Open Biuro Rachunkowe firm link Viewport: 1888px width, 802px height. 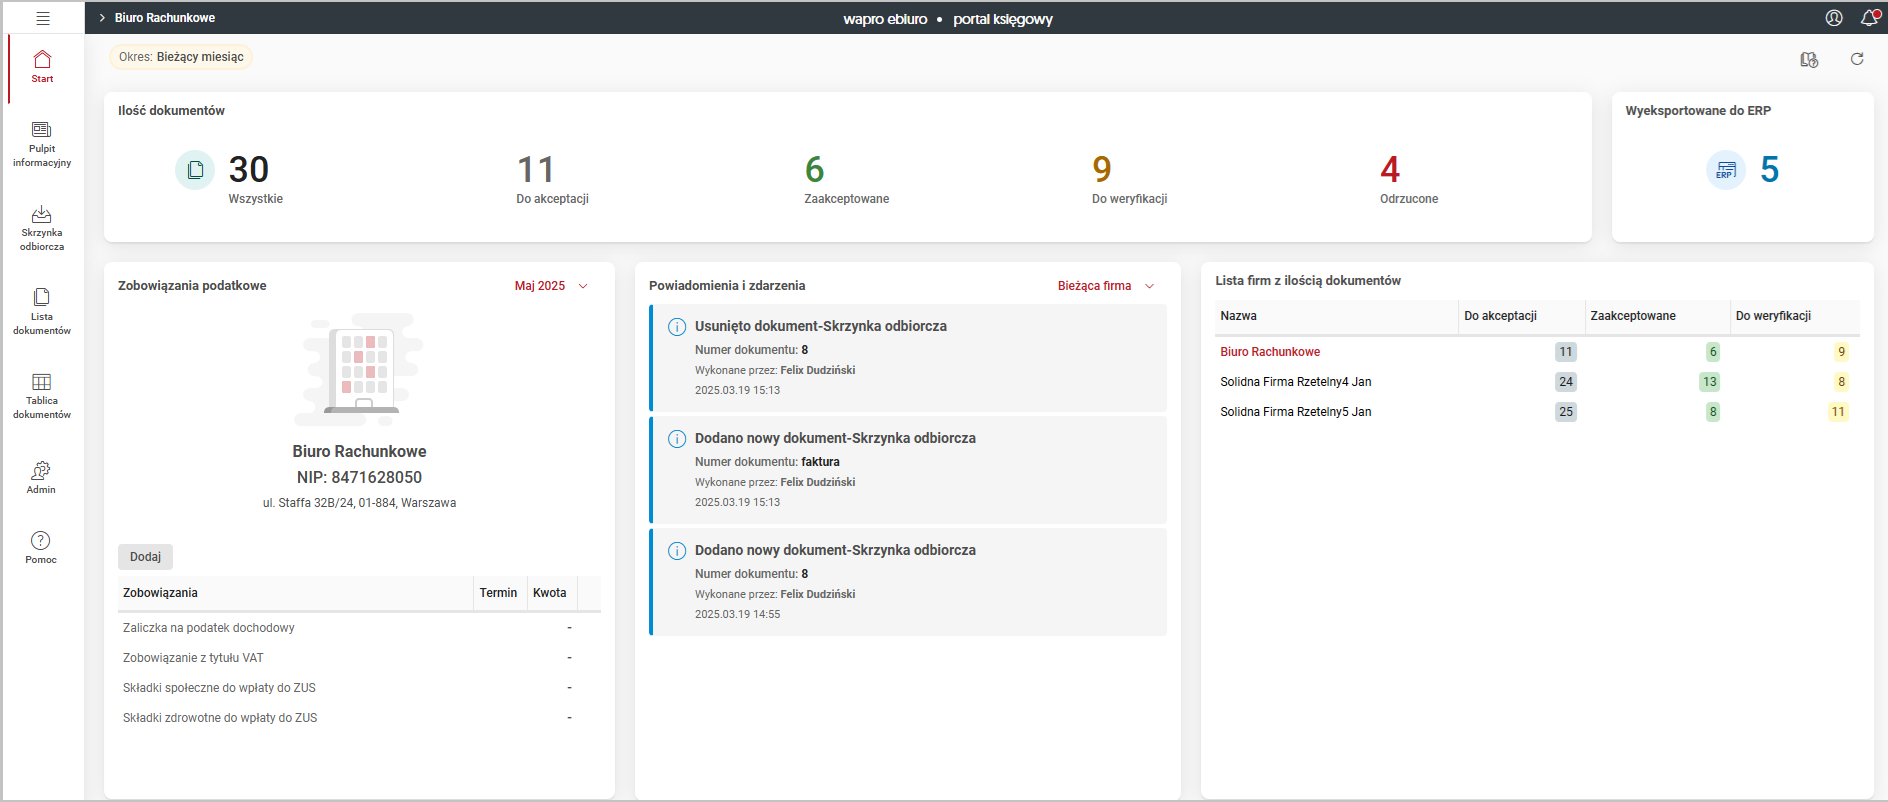pyautogui.click(x=1270, y=352)
